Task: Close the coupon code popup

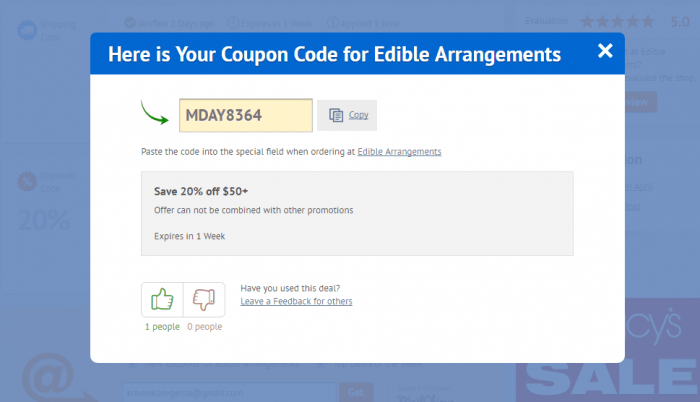Action: 604,51
